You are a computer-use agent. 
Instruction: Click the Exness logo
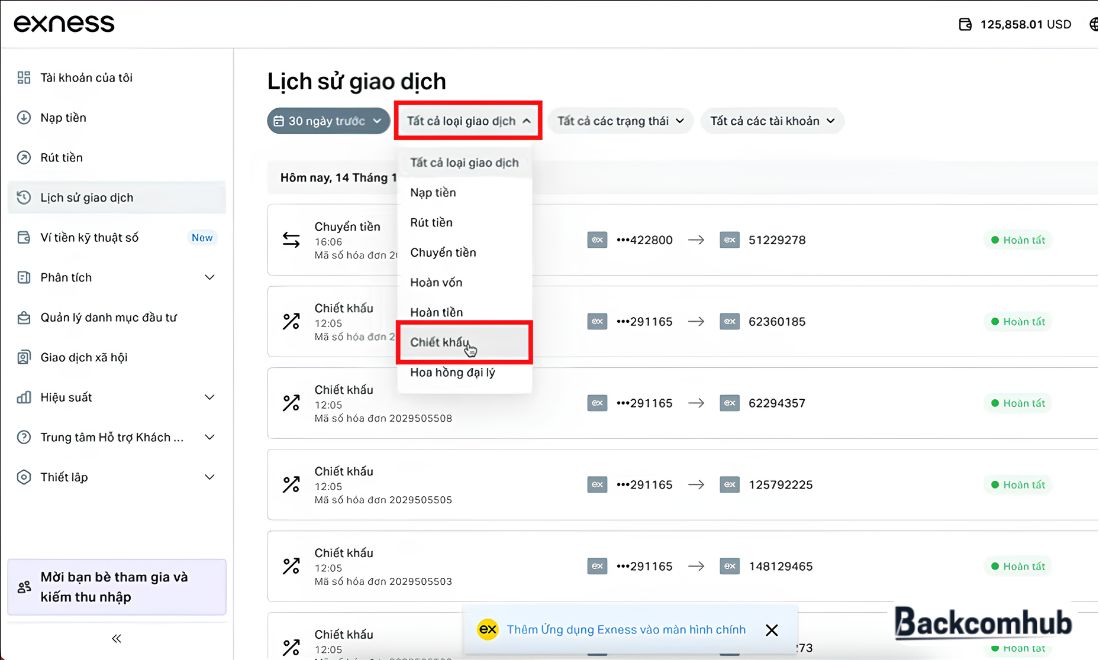(x=64, y=23)
